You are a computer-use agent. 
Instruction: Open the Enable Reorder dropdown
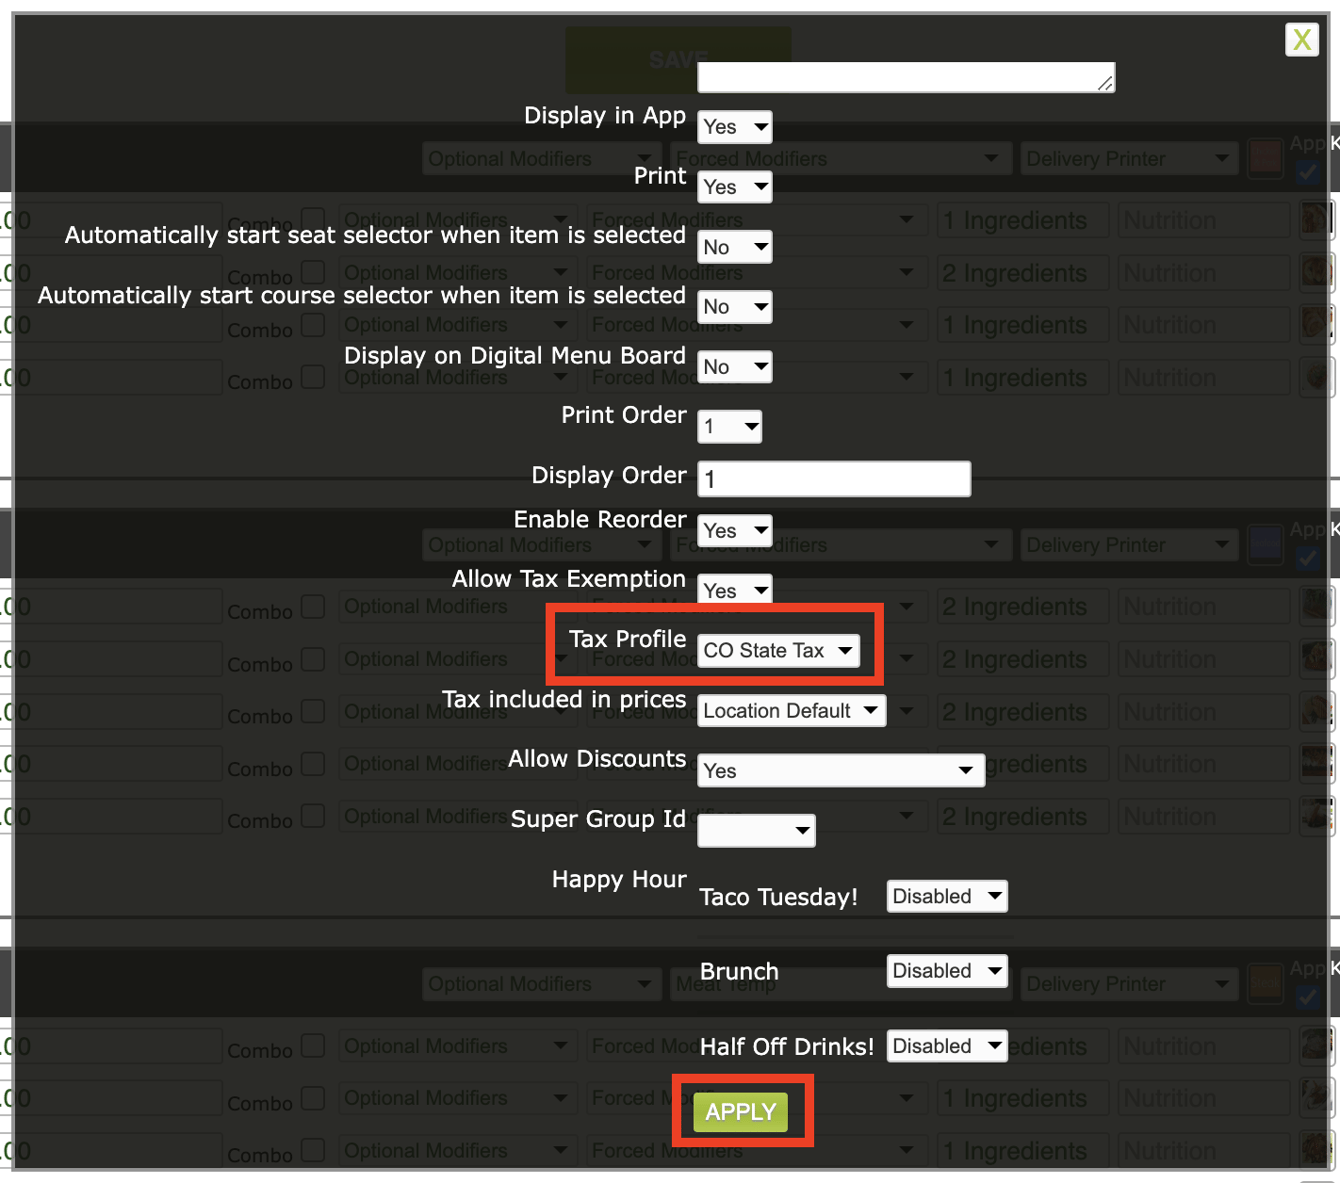[734, 530]
